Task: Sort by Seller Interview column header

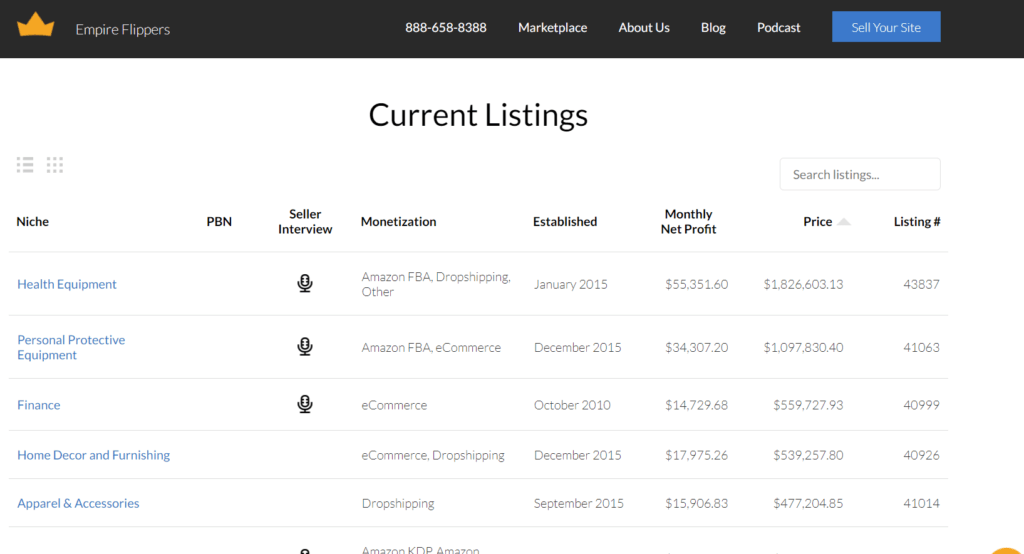Action: click(305, 221)
